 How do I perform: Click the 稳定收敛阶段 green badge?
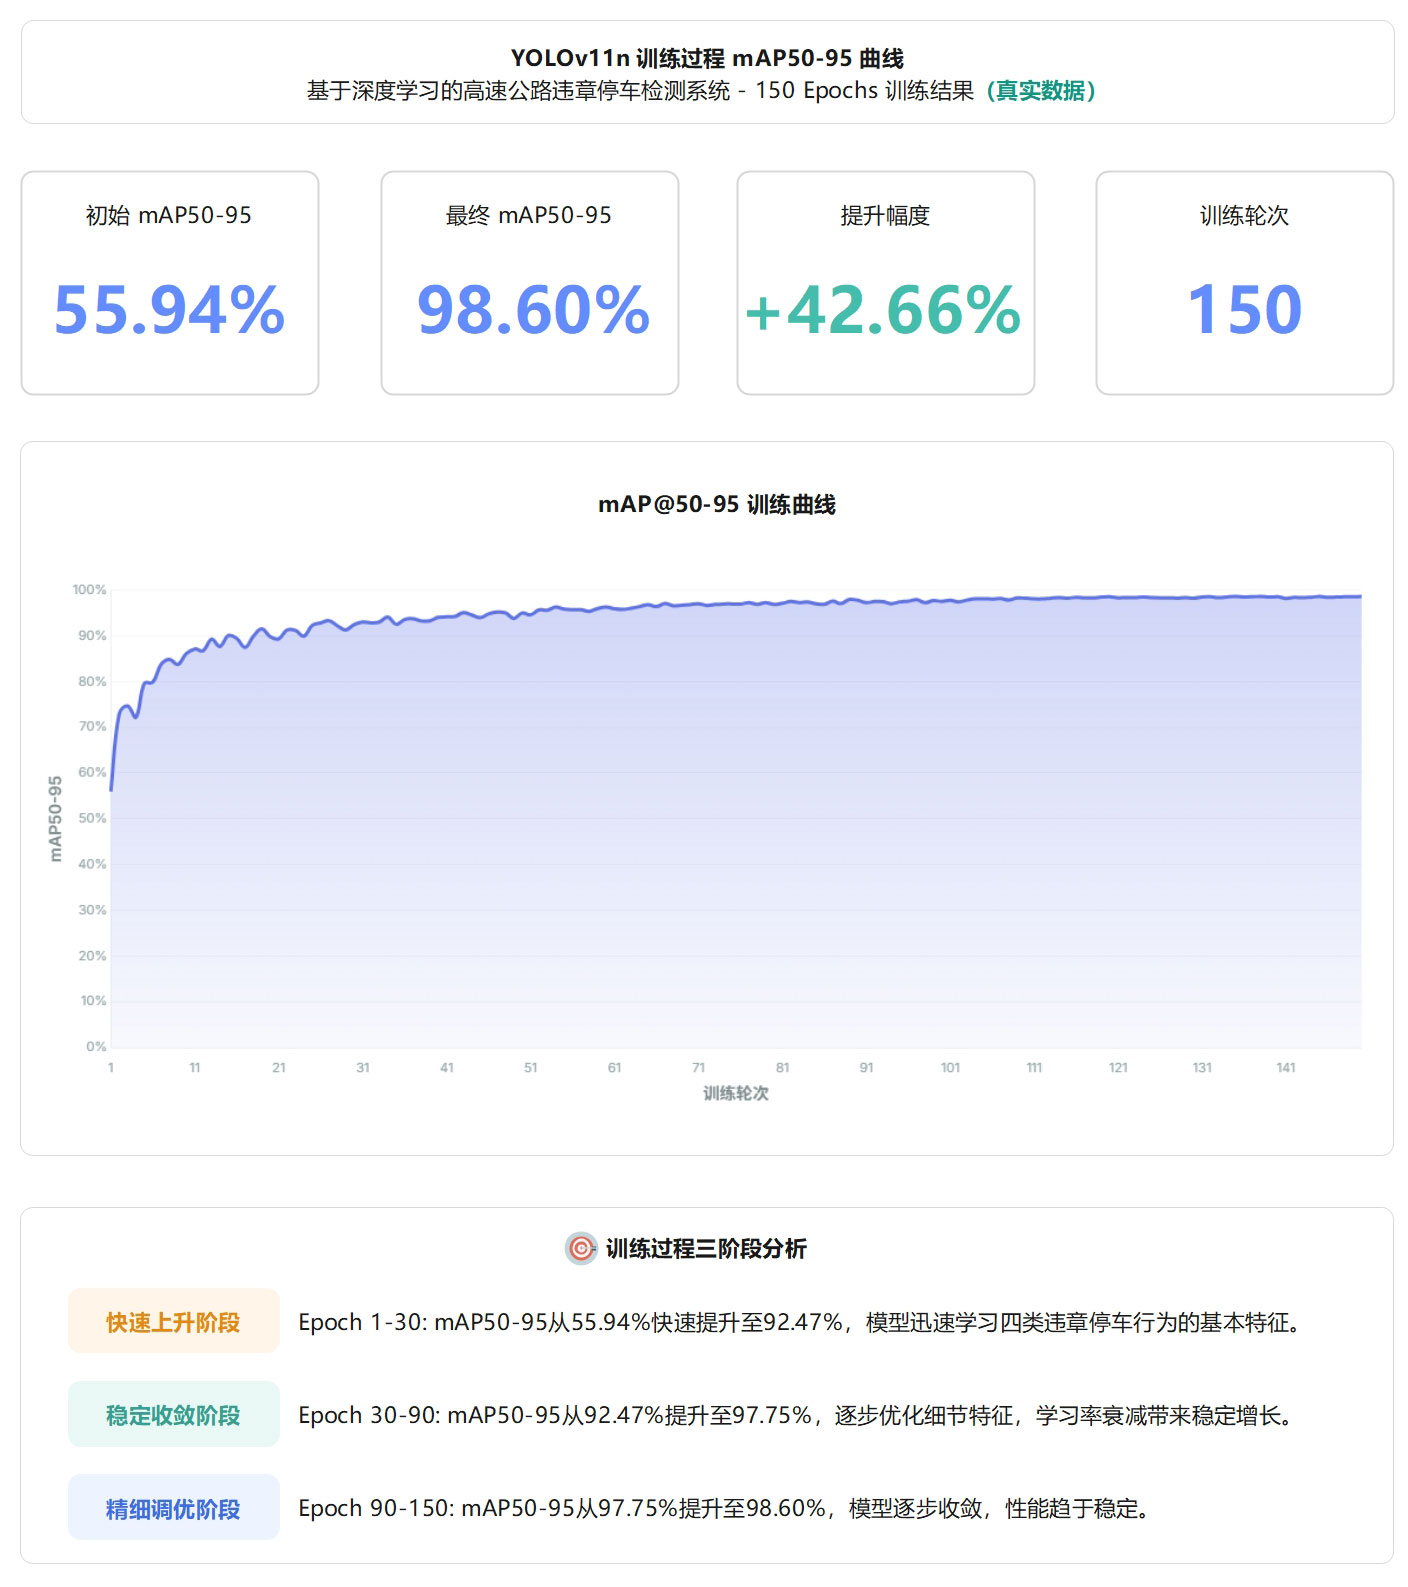tap(173, 1415)
